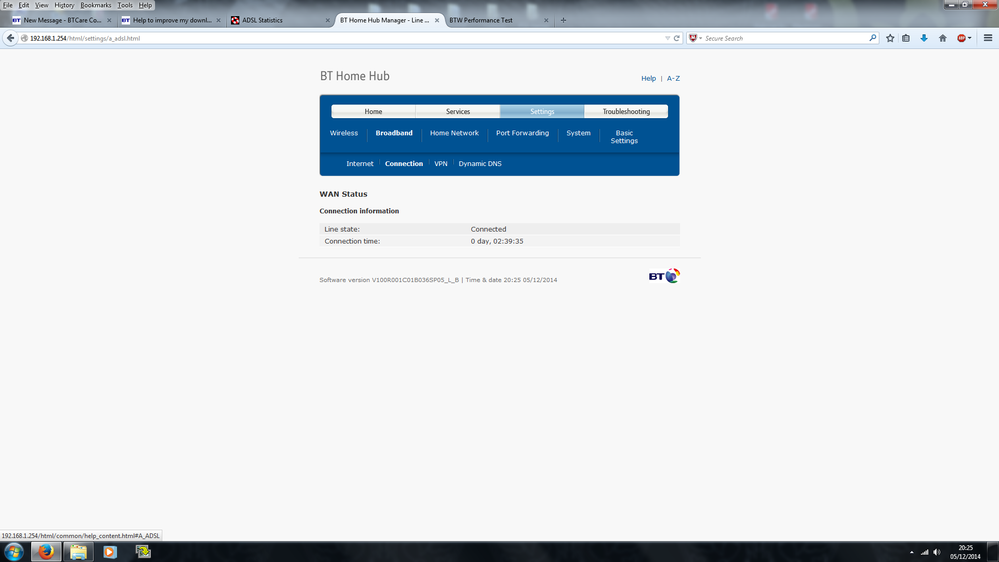Go to the Hub Home tab
The image size is (999, 562).
point(373,112)
